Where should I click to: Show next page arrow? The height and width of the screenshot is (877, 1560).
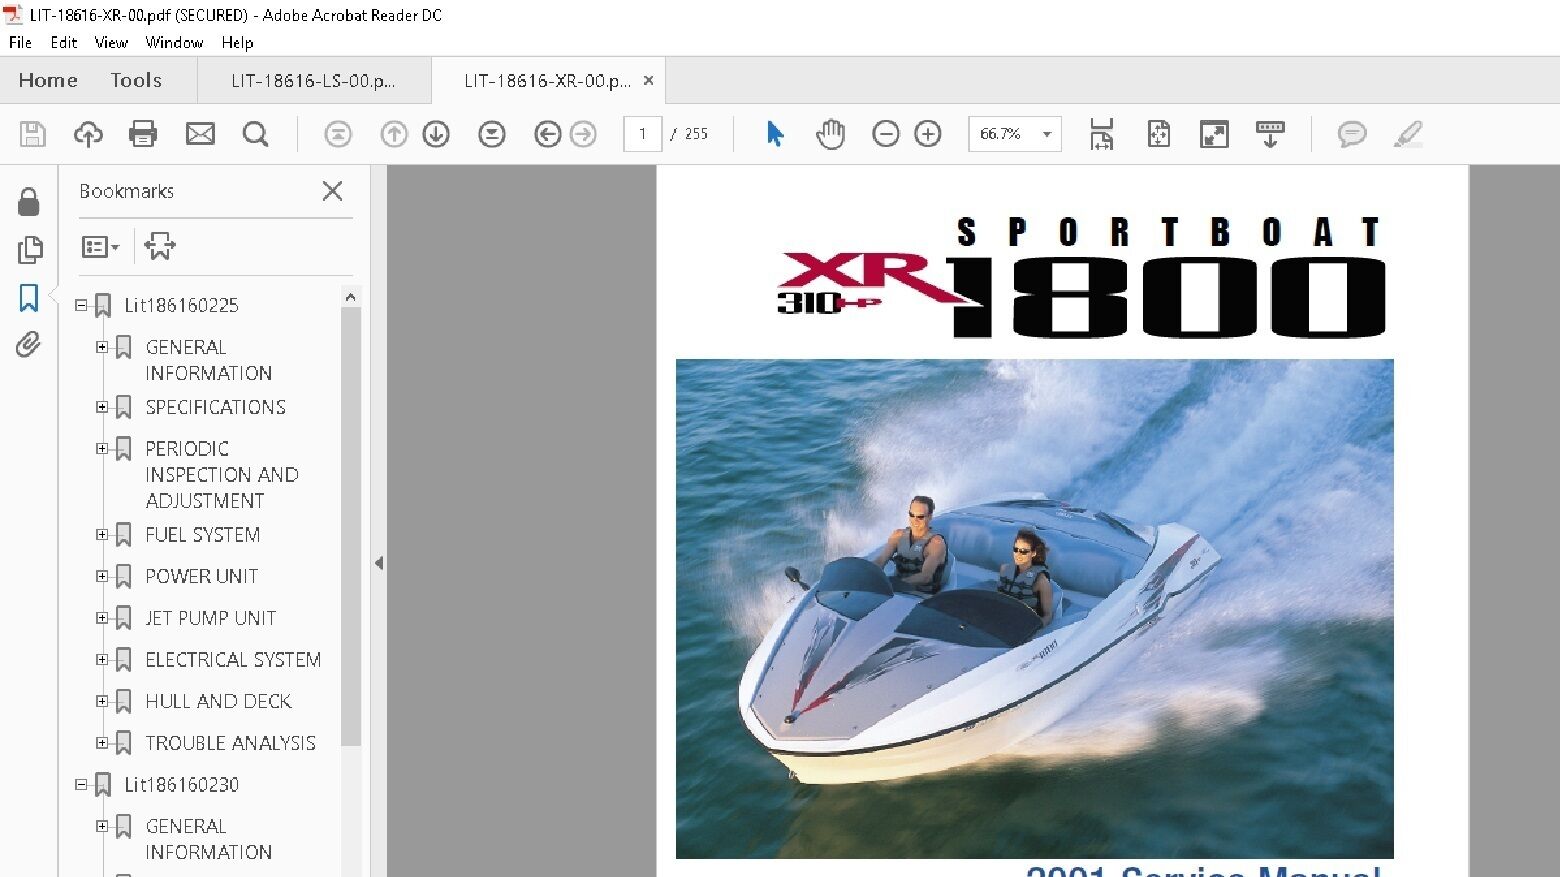pyautogui.click(x=436, y=134)
